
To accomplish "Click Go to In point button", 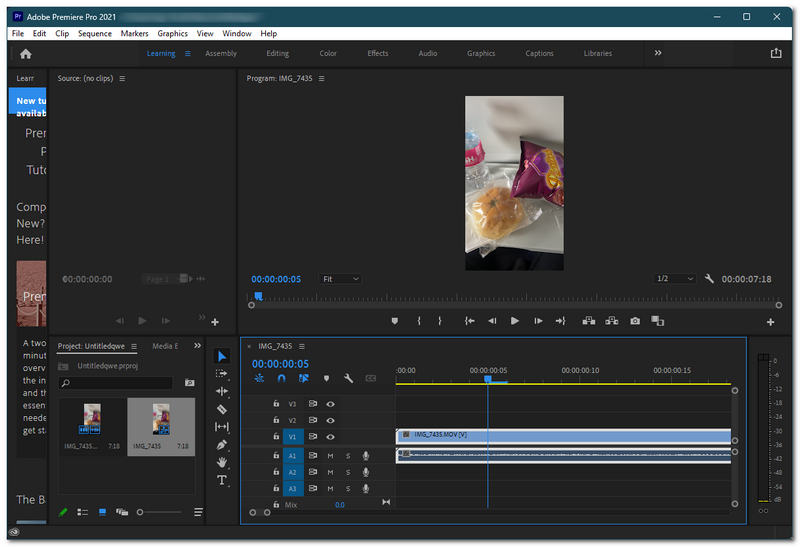I will (x=469, y=321).
